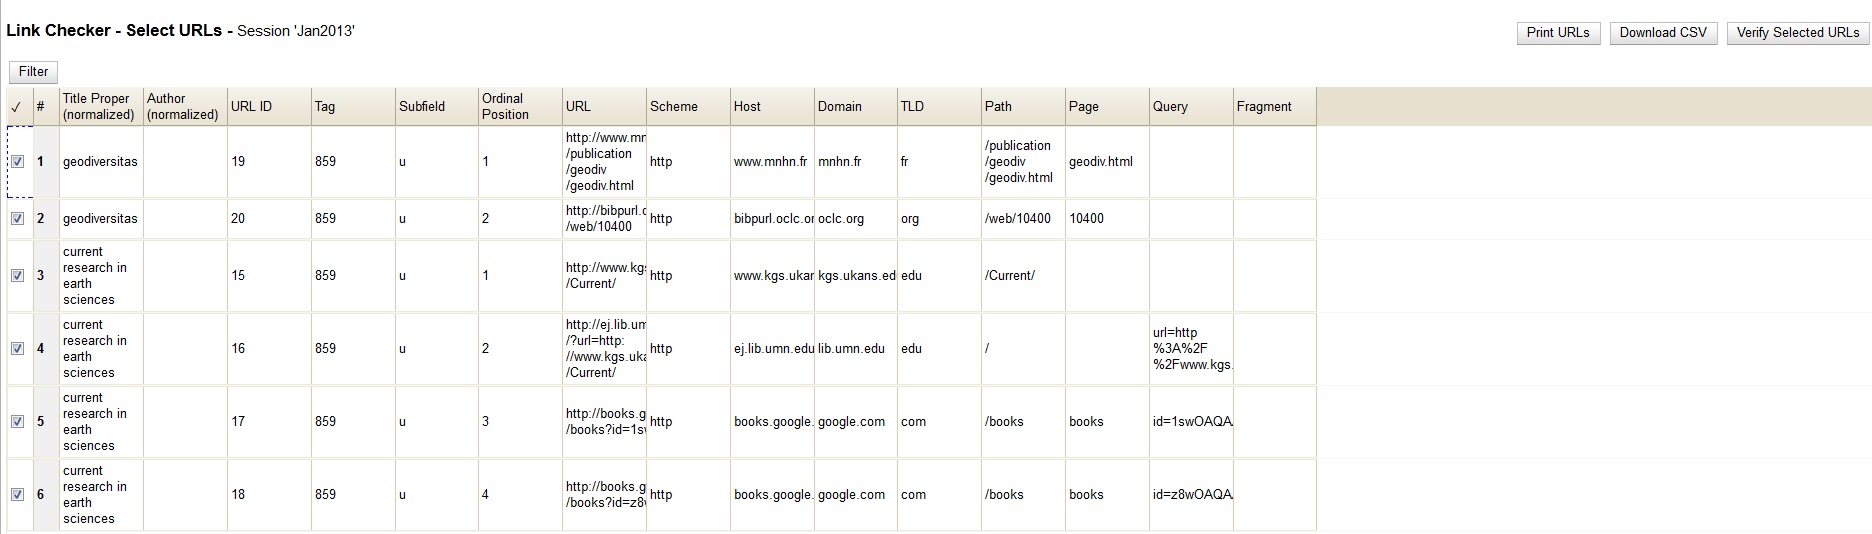The height and width of the screenshot is (534, 1872).
Task: Click page cell 'geodiv.html'
Action: (1107, 161)
